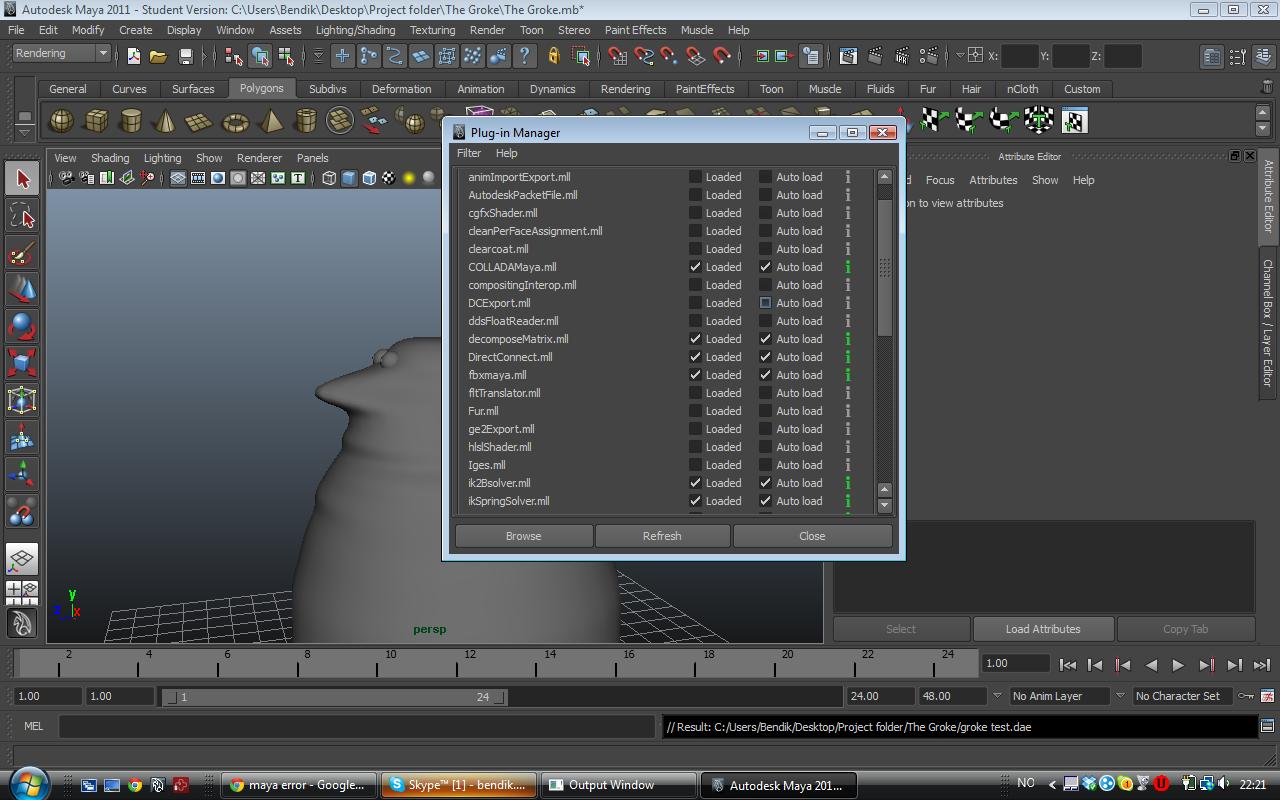Viewport: 1280px width, 800px height.
Task: Open the Script Editor icon
Action: [1267, 727]
